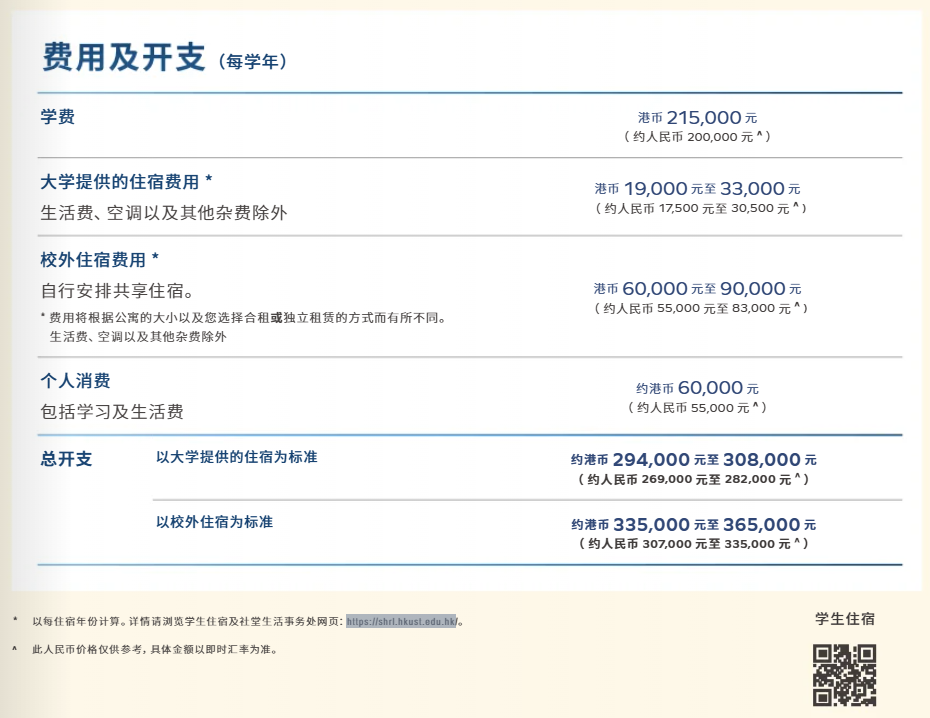Select total 约港币 335,000 元至 365,000 元
930x718 pixels.
coord(694,525)
